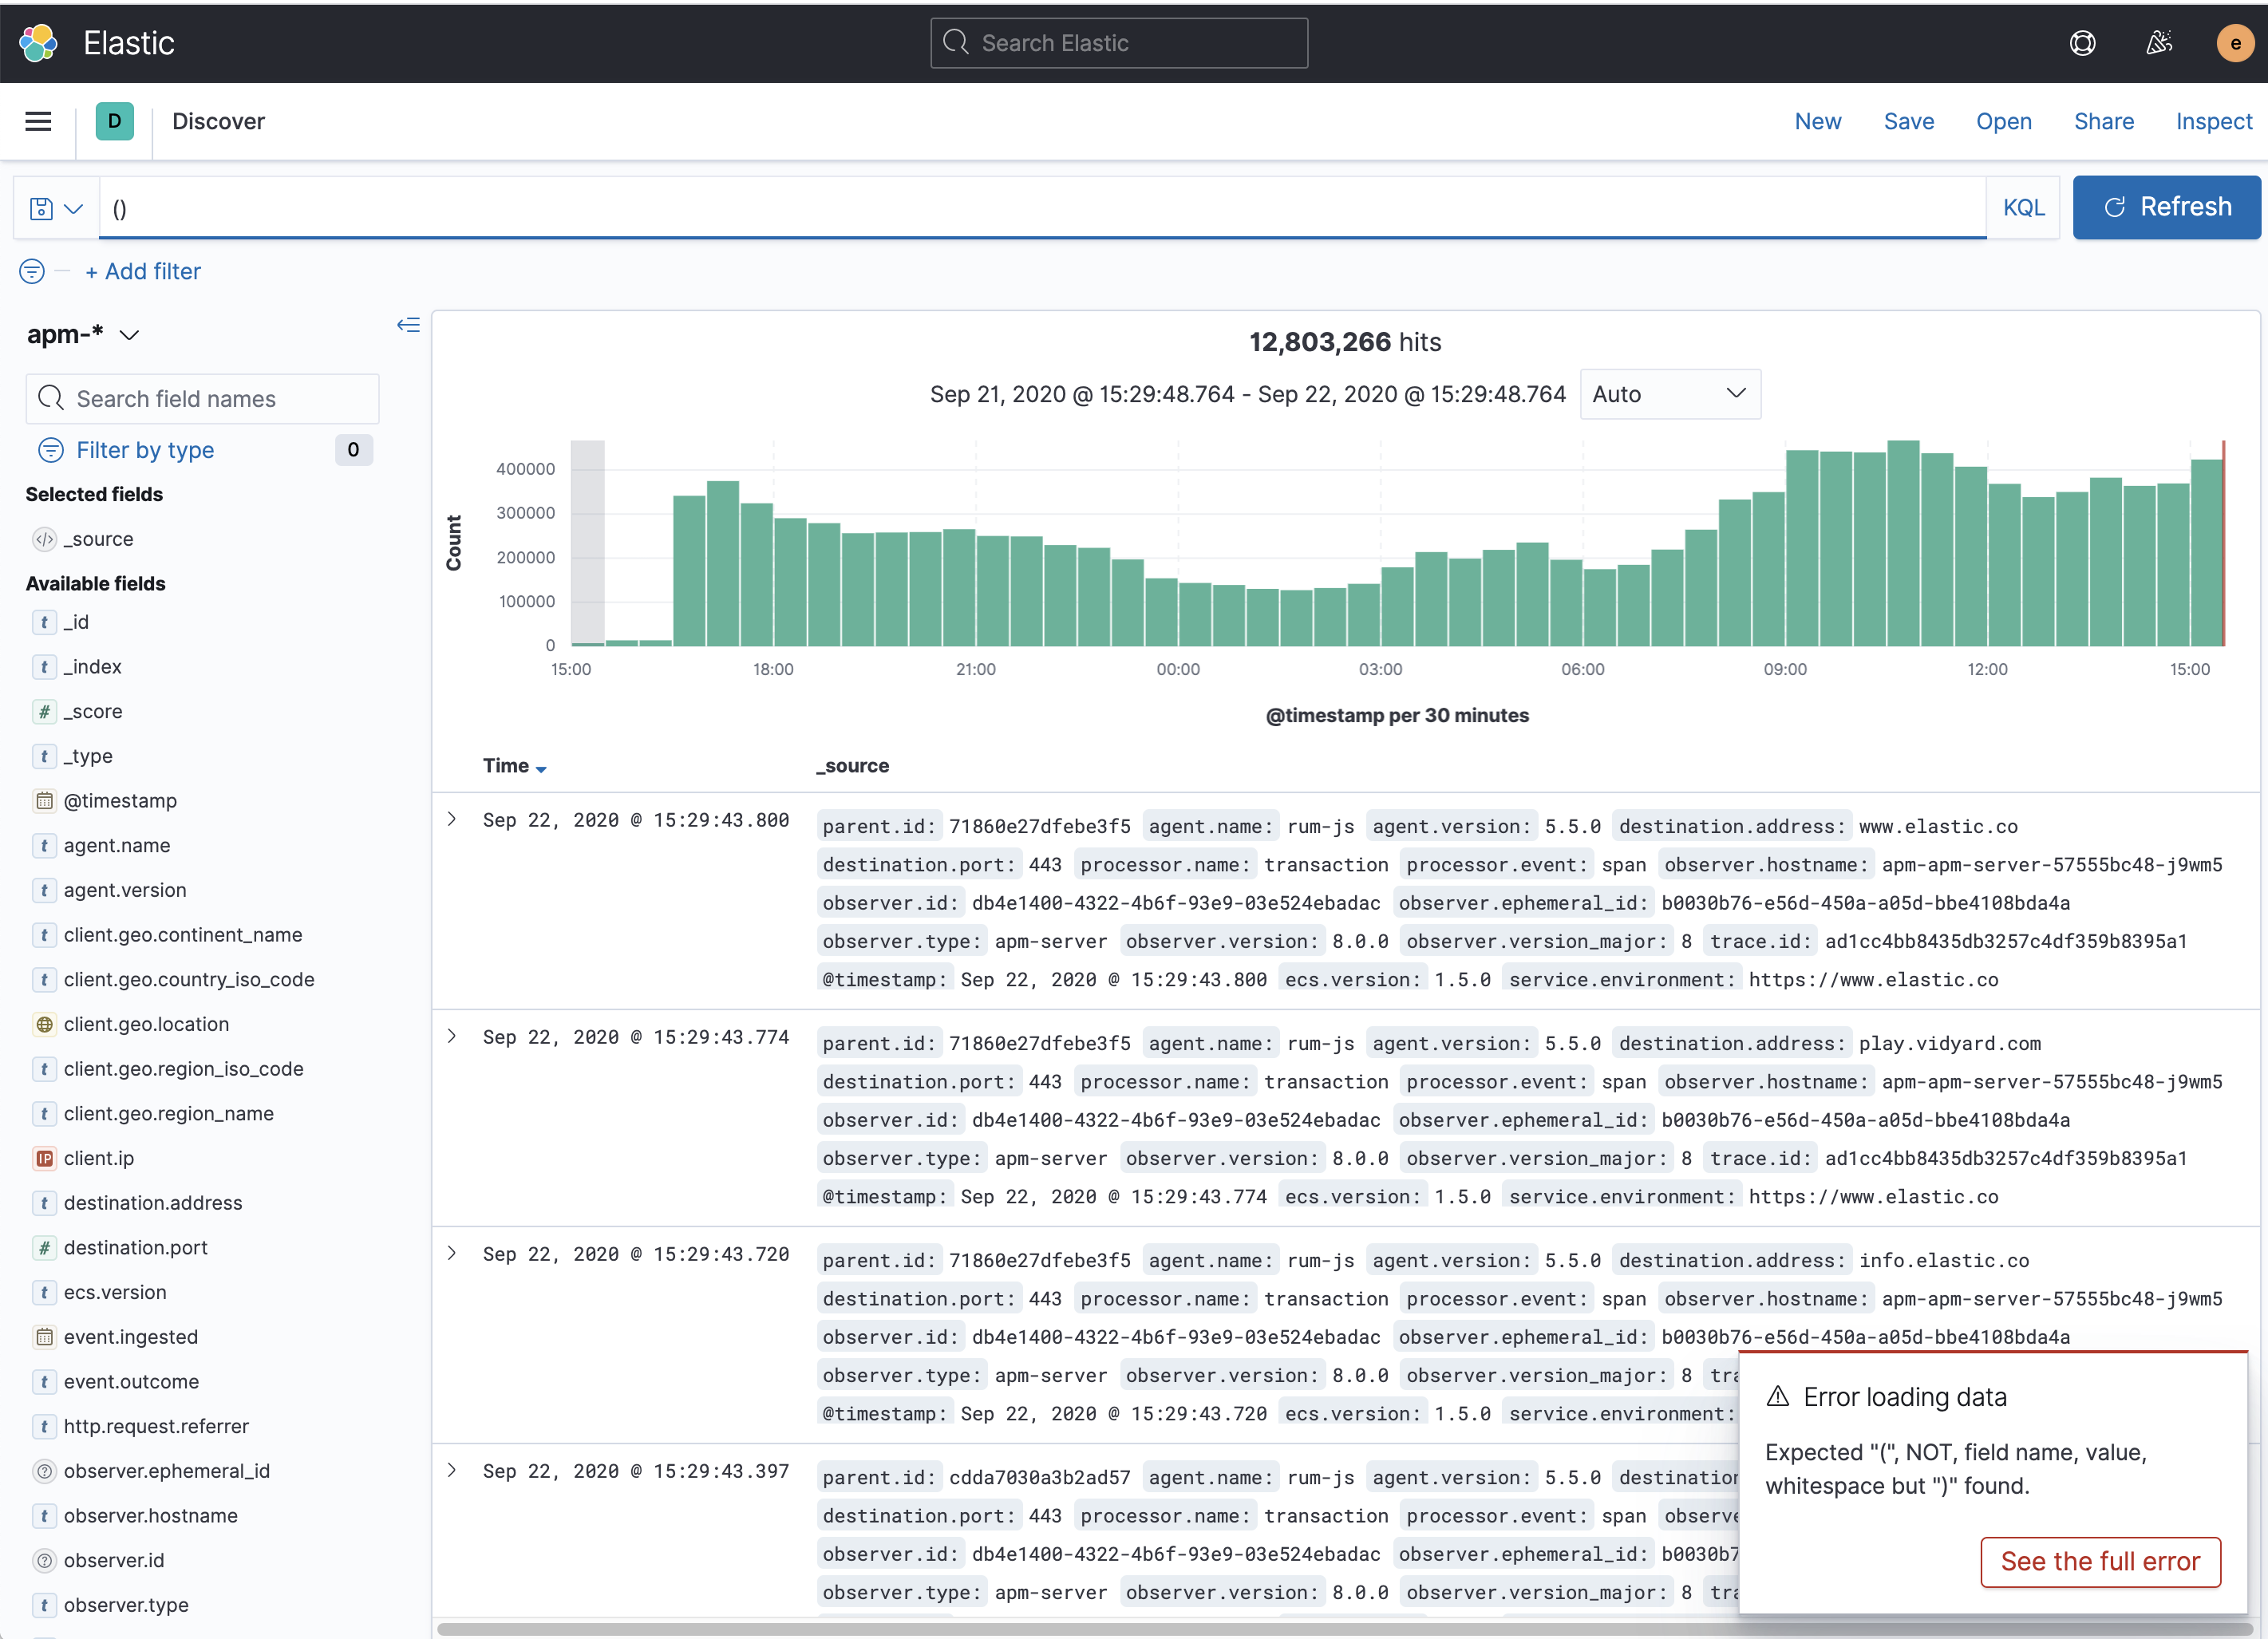
Task: Expand the first document row chevron
Action: (x=451, y=819)
